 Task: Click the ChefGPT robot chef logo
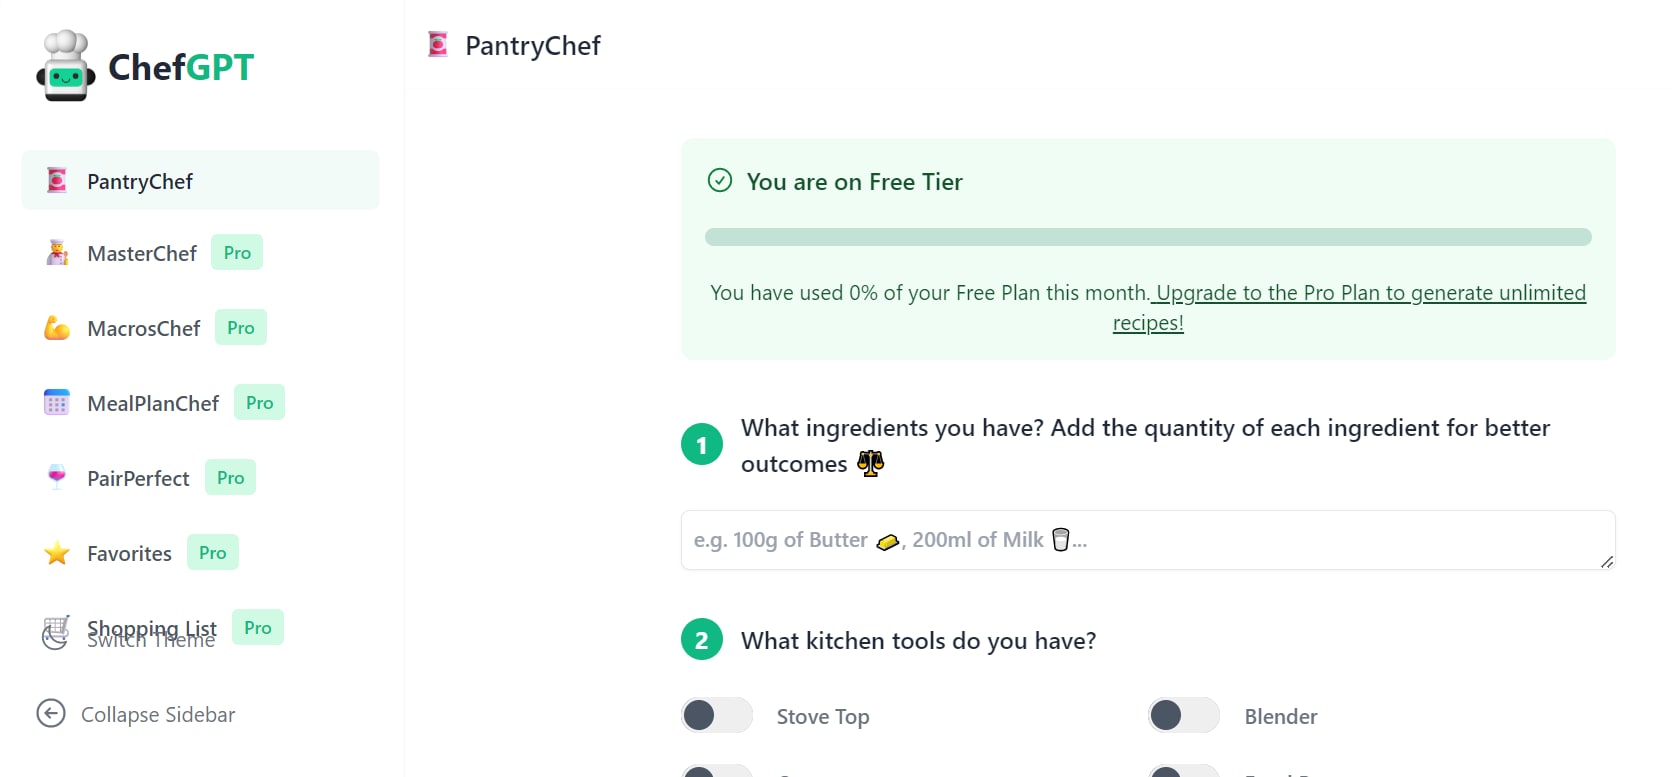tap(66, 66)
